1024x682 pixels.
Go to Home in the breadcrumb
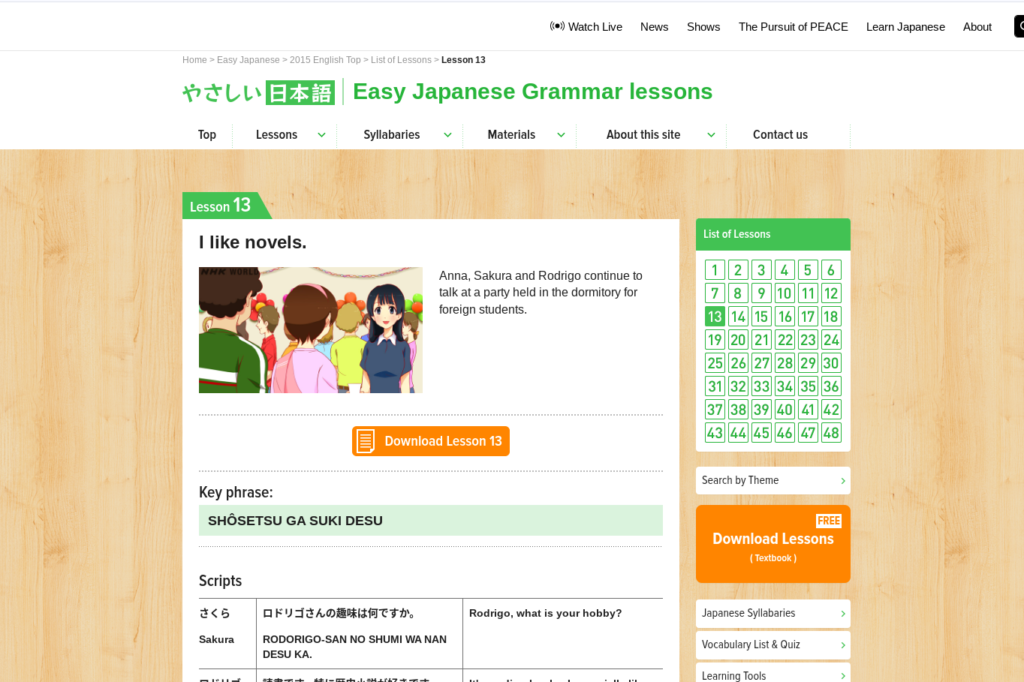195,59
